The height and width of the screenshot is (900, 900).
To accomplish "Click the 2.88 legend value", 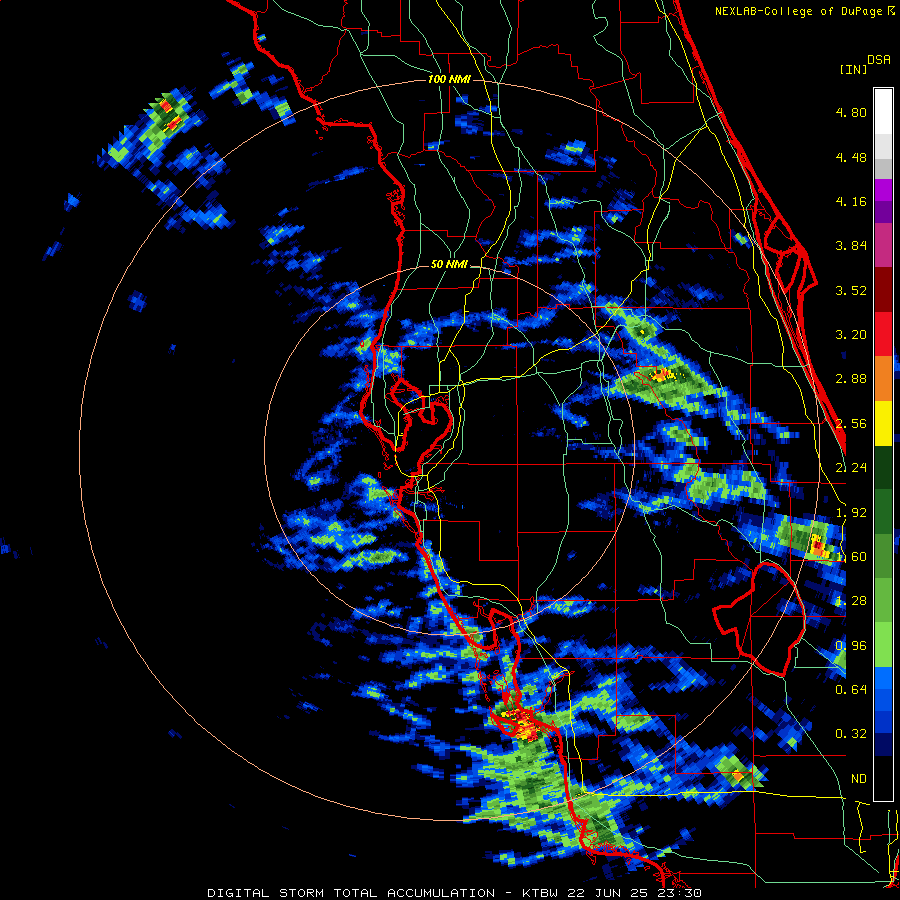I will click(851, 379).
